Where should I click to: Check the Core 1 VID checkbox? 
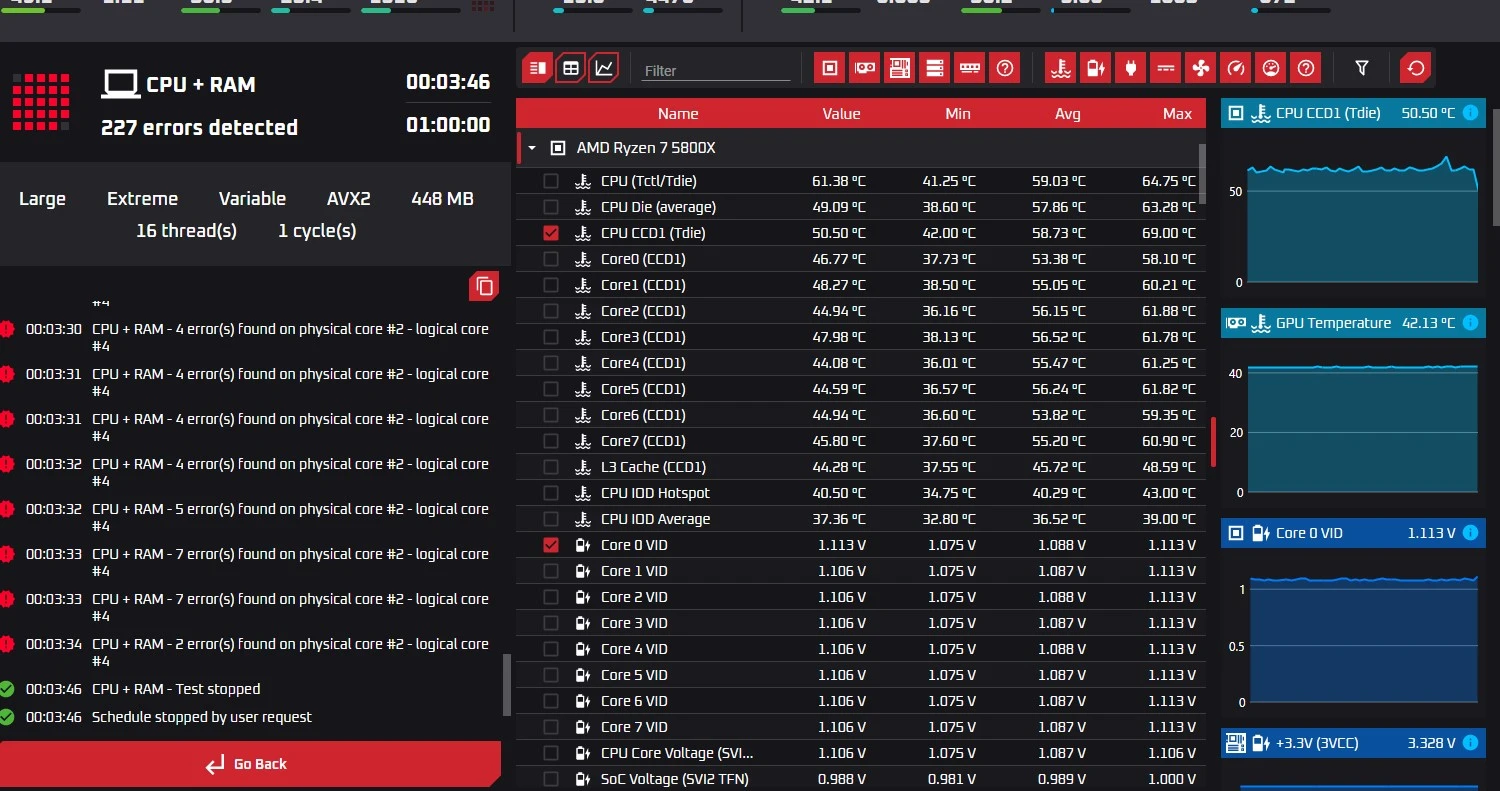(551, 571)
